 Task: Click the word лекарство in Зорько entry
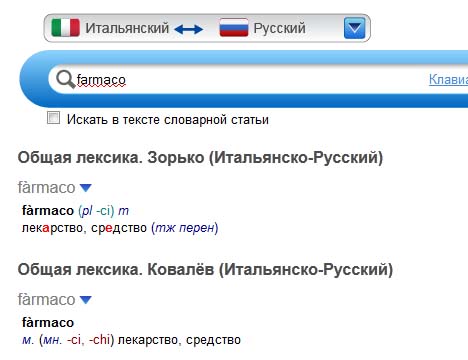pos(52,228)
